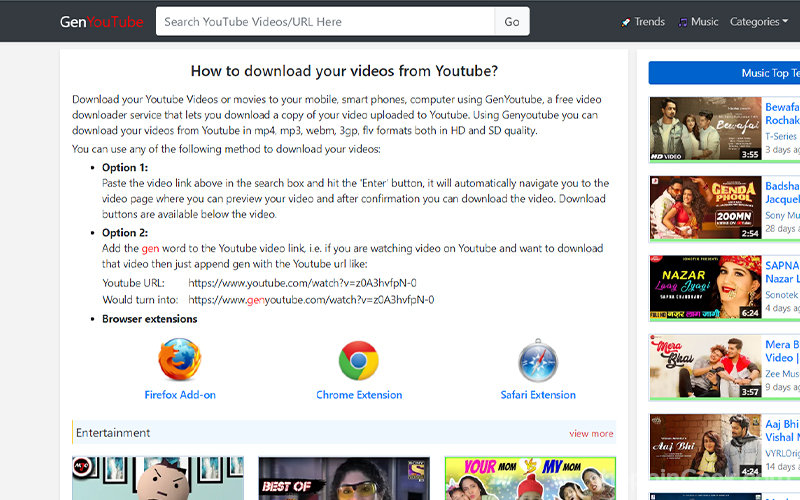Open the Firefox Add-on link
800x500 pixels.
coord(180,395)
